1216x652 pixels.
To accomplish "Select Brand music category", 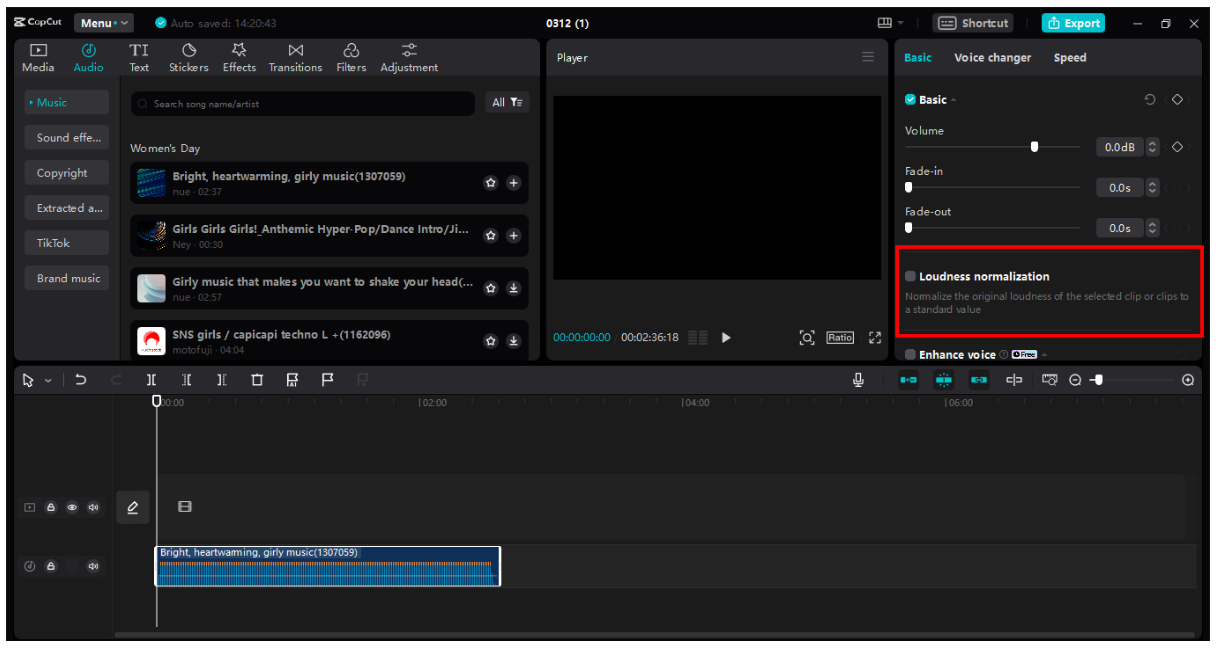I will 67,278.
